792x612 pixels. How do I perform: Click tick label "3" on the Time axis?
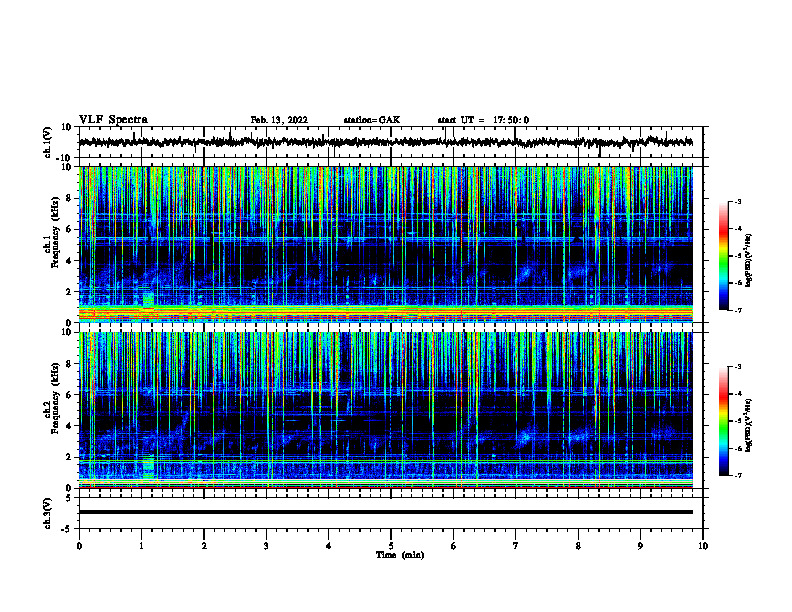pos(266,546)
